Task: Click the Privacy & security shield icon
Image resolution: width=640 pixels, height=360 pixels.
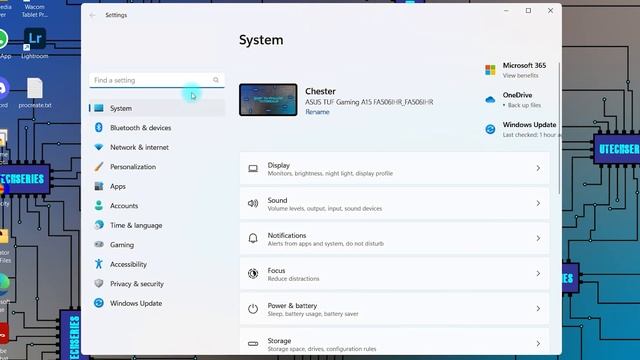Action: click(99, 283)
